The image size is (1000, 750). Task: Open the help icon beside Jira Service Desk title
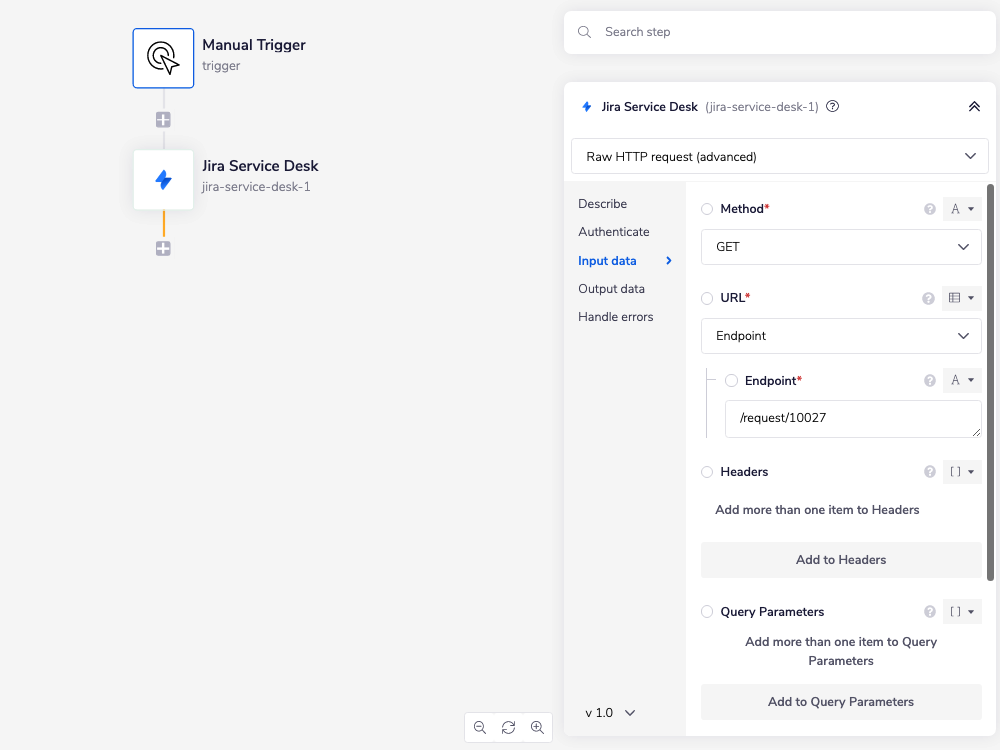pyautogui.click(x=831, y=106)
